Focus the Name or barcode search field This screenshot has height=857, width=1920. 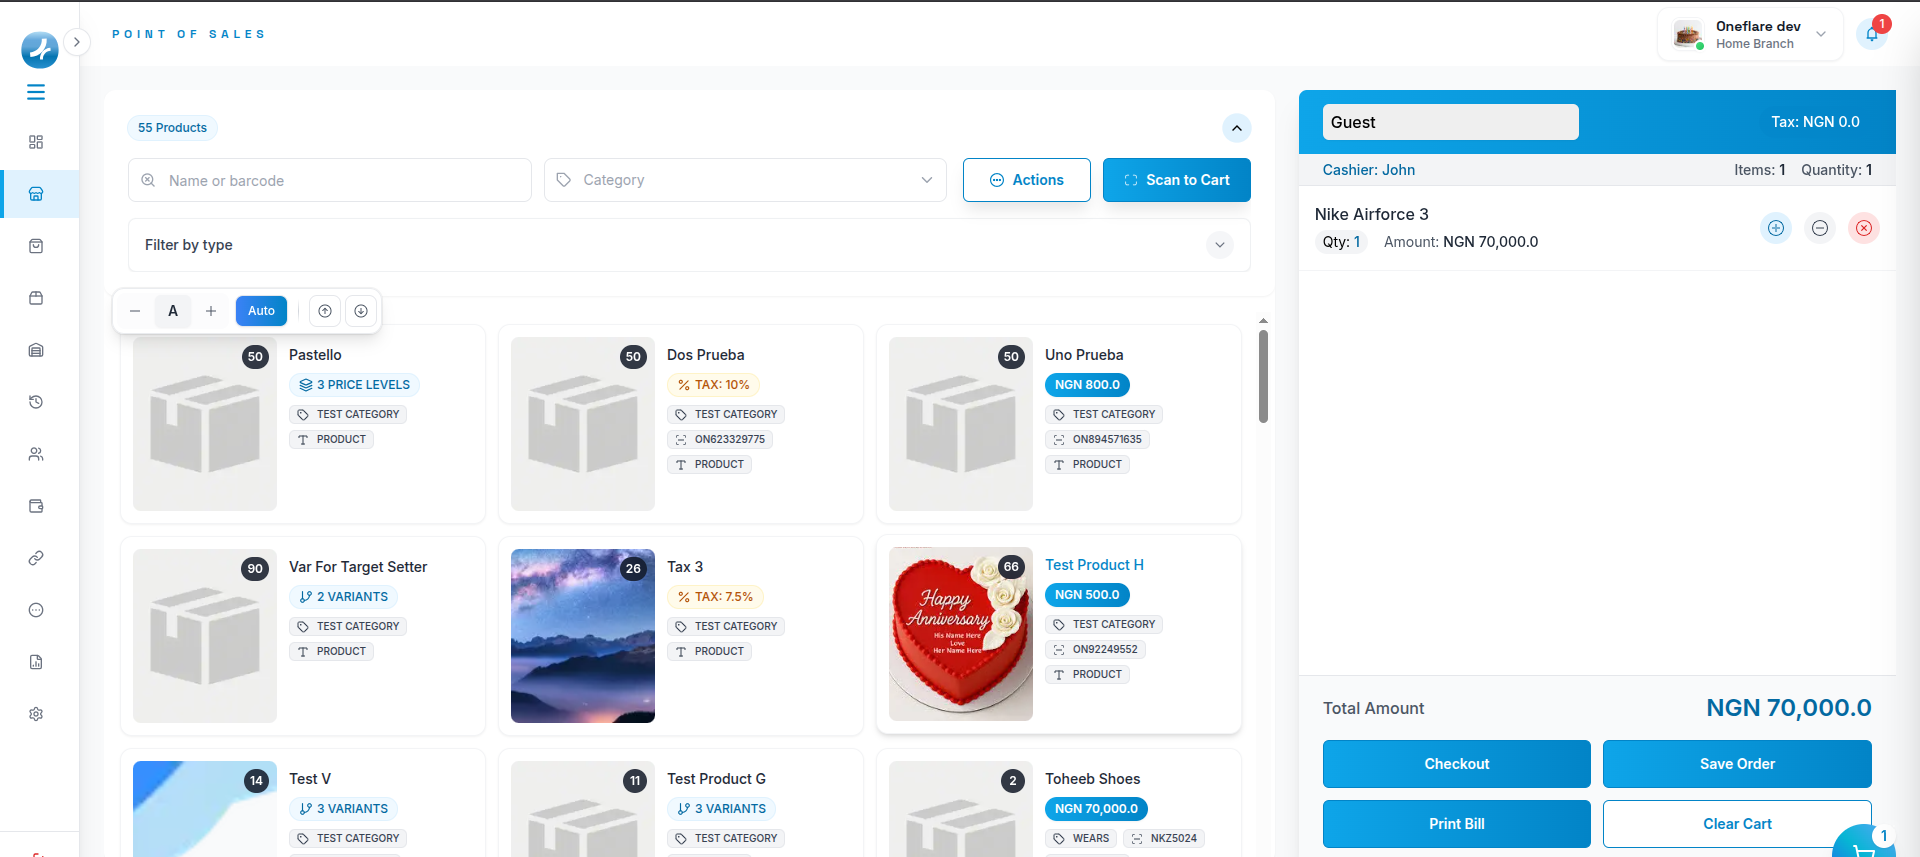pyautogui.click(x=330, y=180)
